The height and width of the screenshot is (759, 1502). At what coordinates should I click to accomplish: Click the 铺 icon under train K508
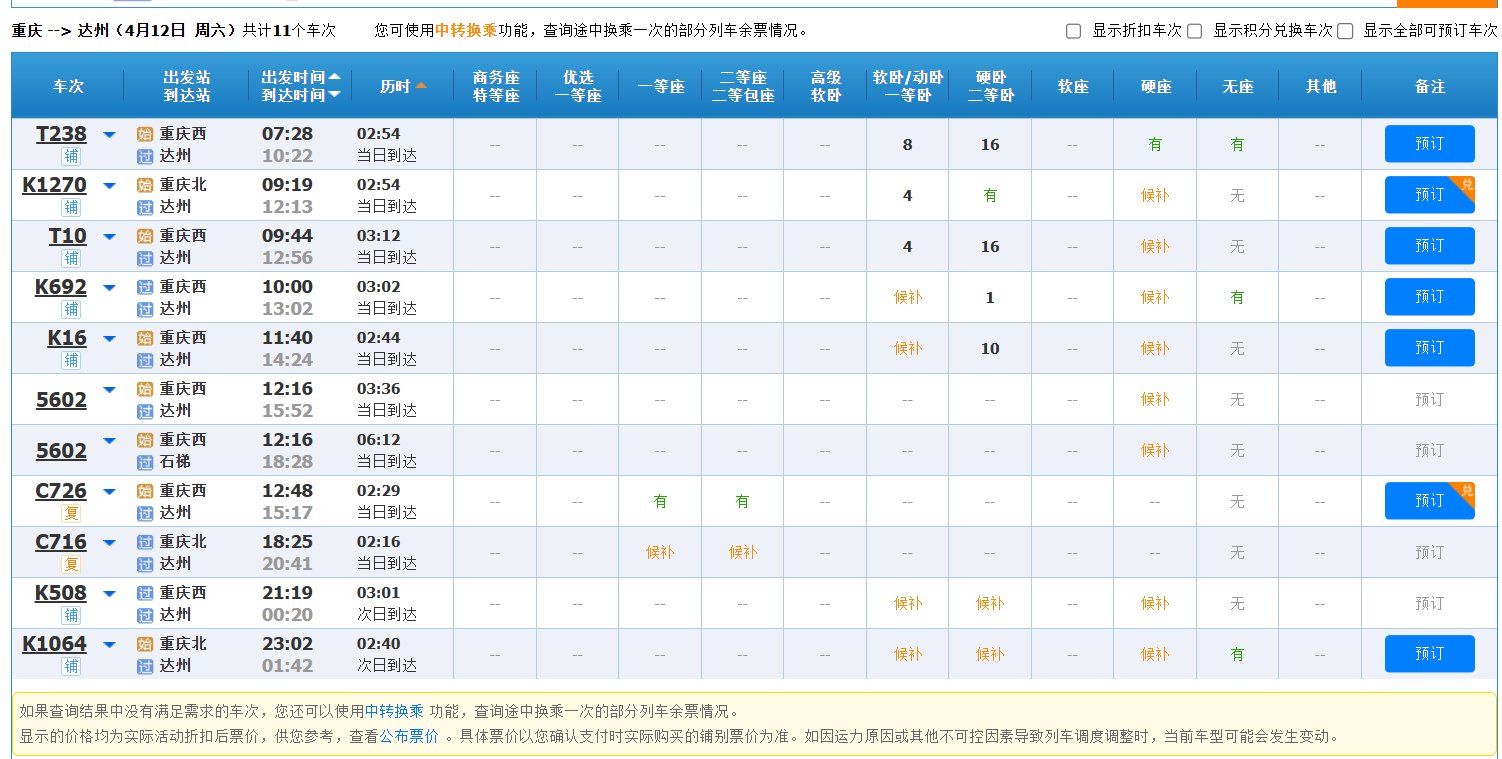coord(71,615)
